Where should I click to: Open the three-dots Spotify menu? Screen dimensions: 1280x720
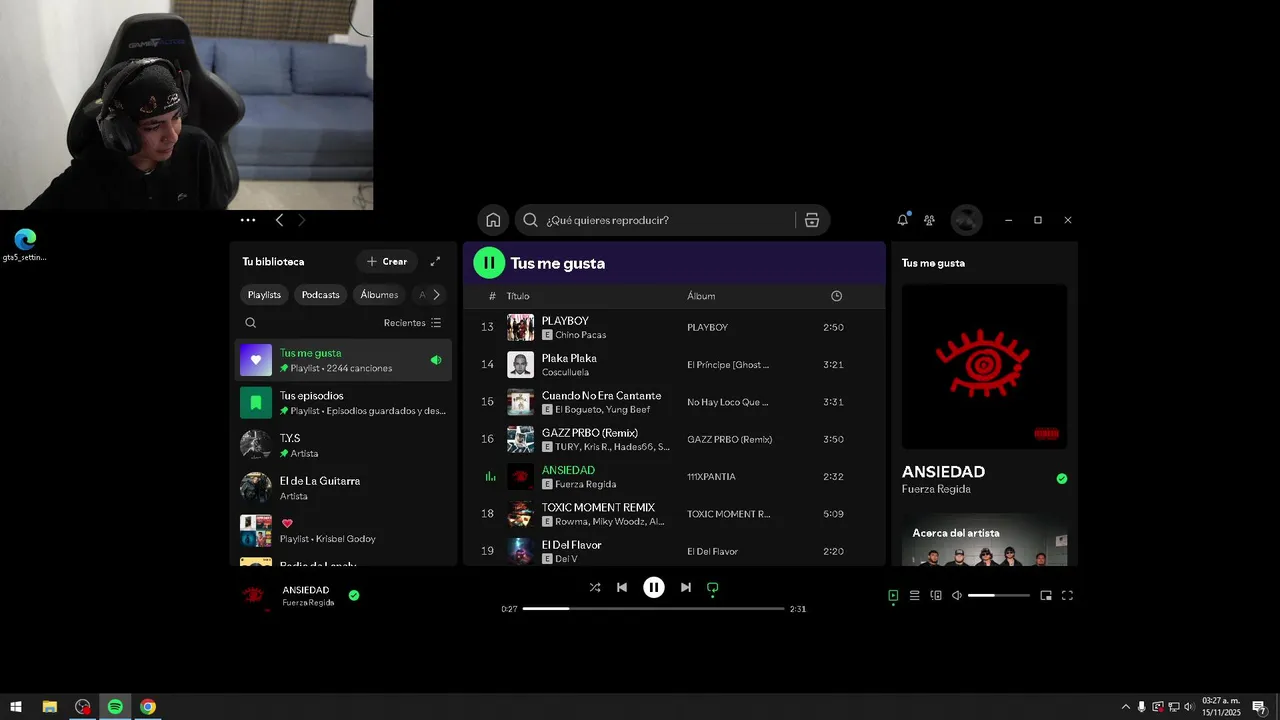[248, 220]
